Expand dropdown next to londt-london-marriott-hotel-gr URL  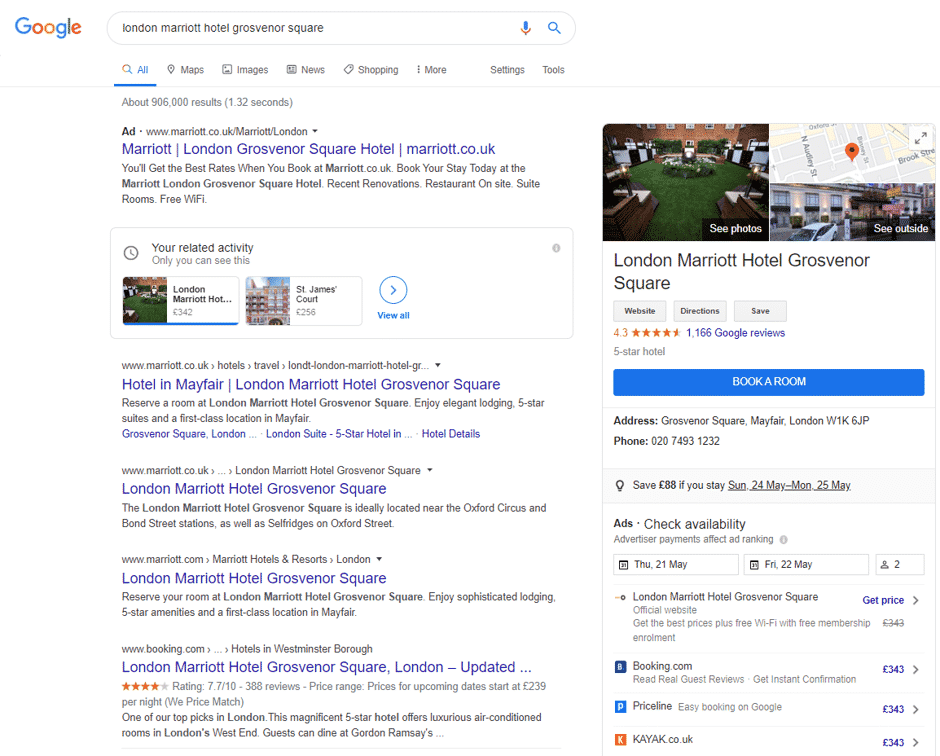click(438, 365)
